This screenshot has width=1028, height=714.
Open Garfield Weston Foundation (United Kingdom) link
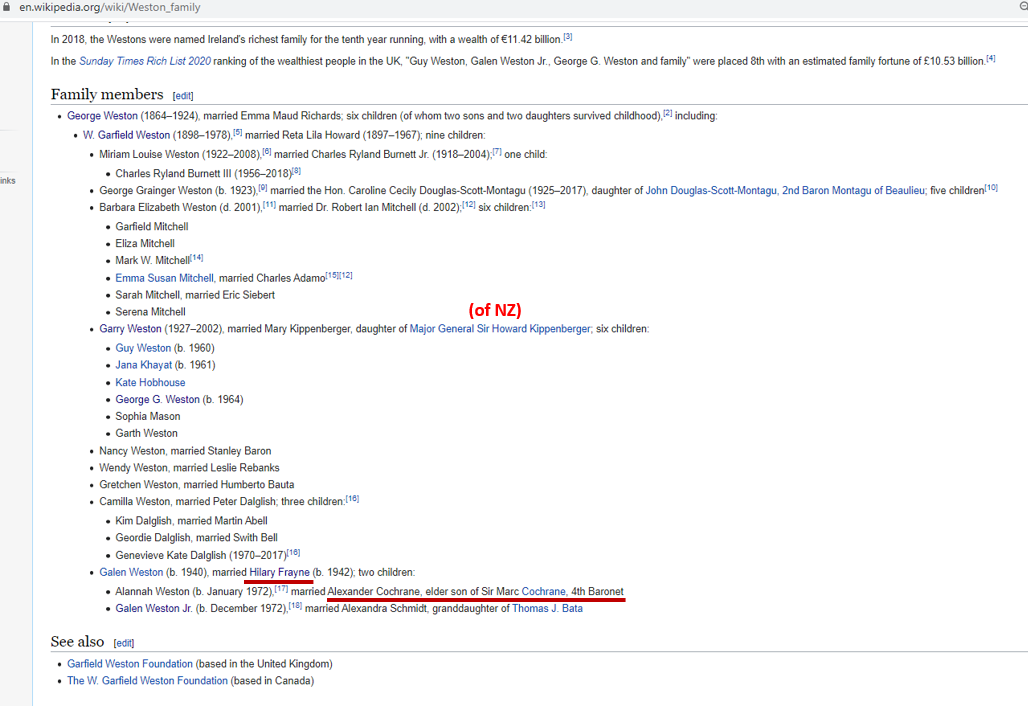tap(130, 664)
